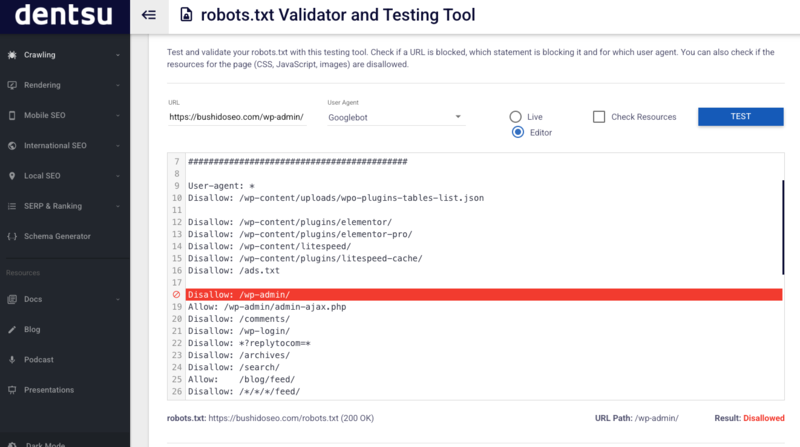Click the blue TEST button

pos(740,116)
